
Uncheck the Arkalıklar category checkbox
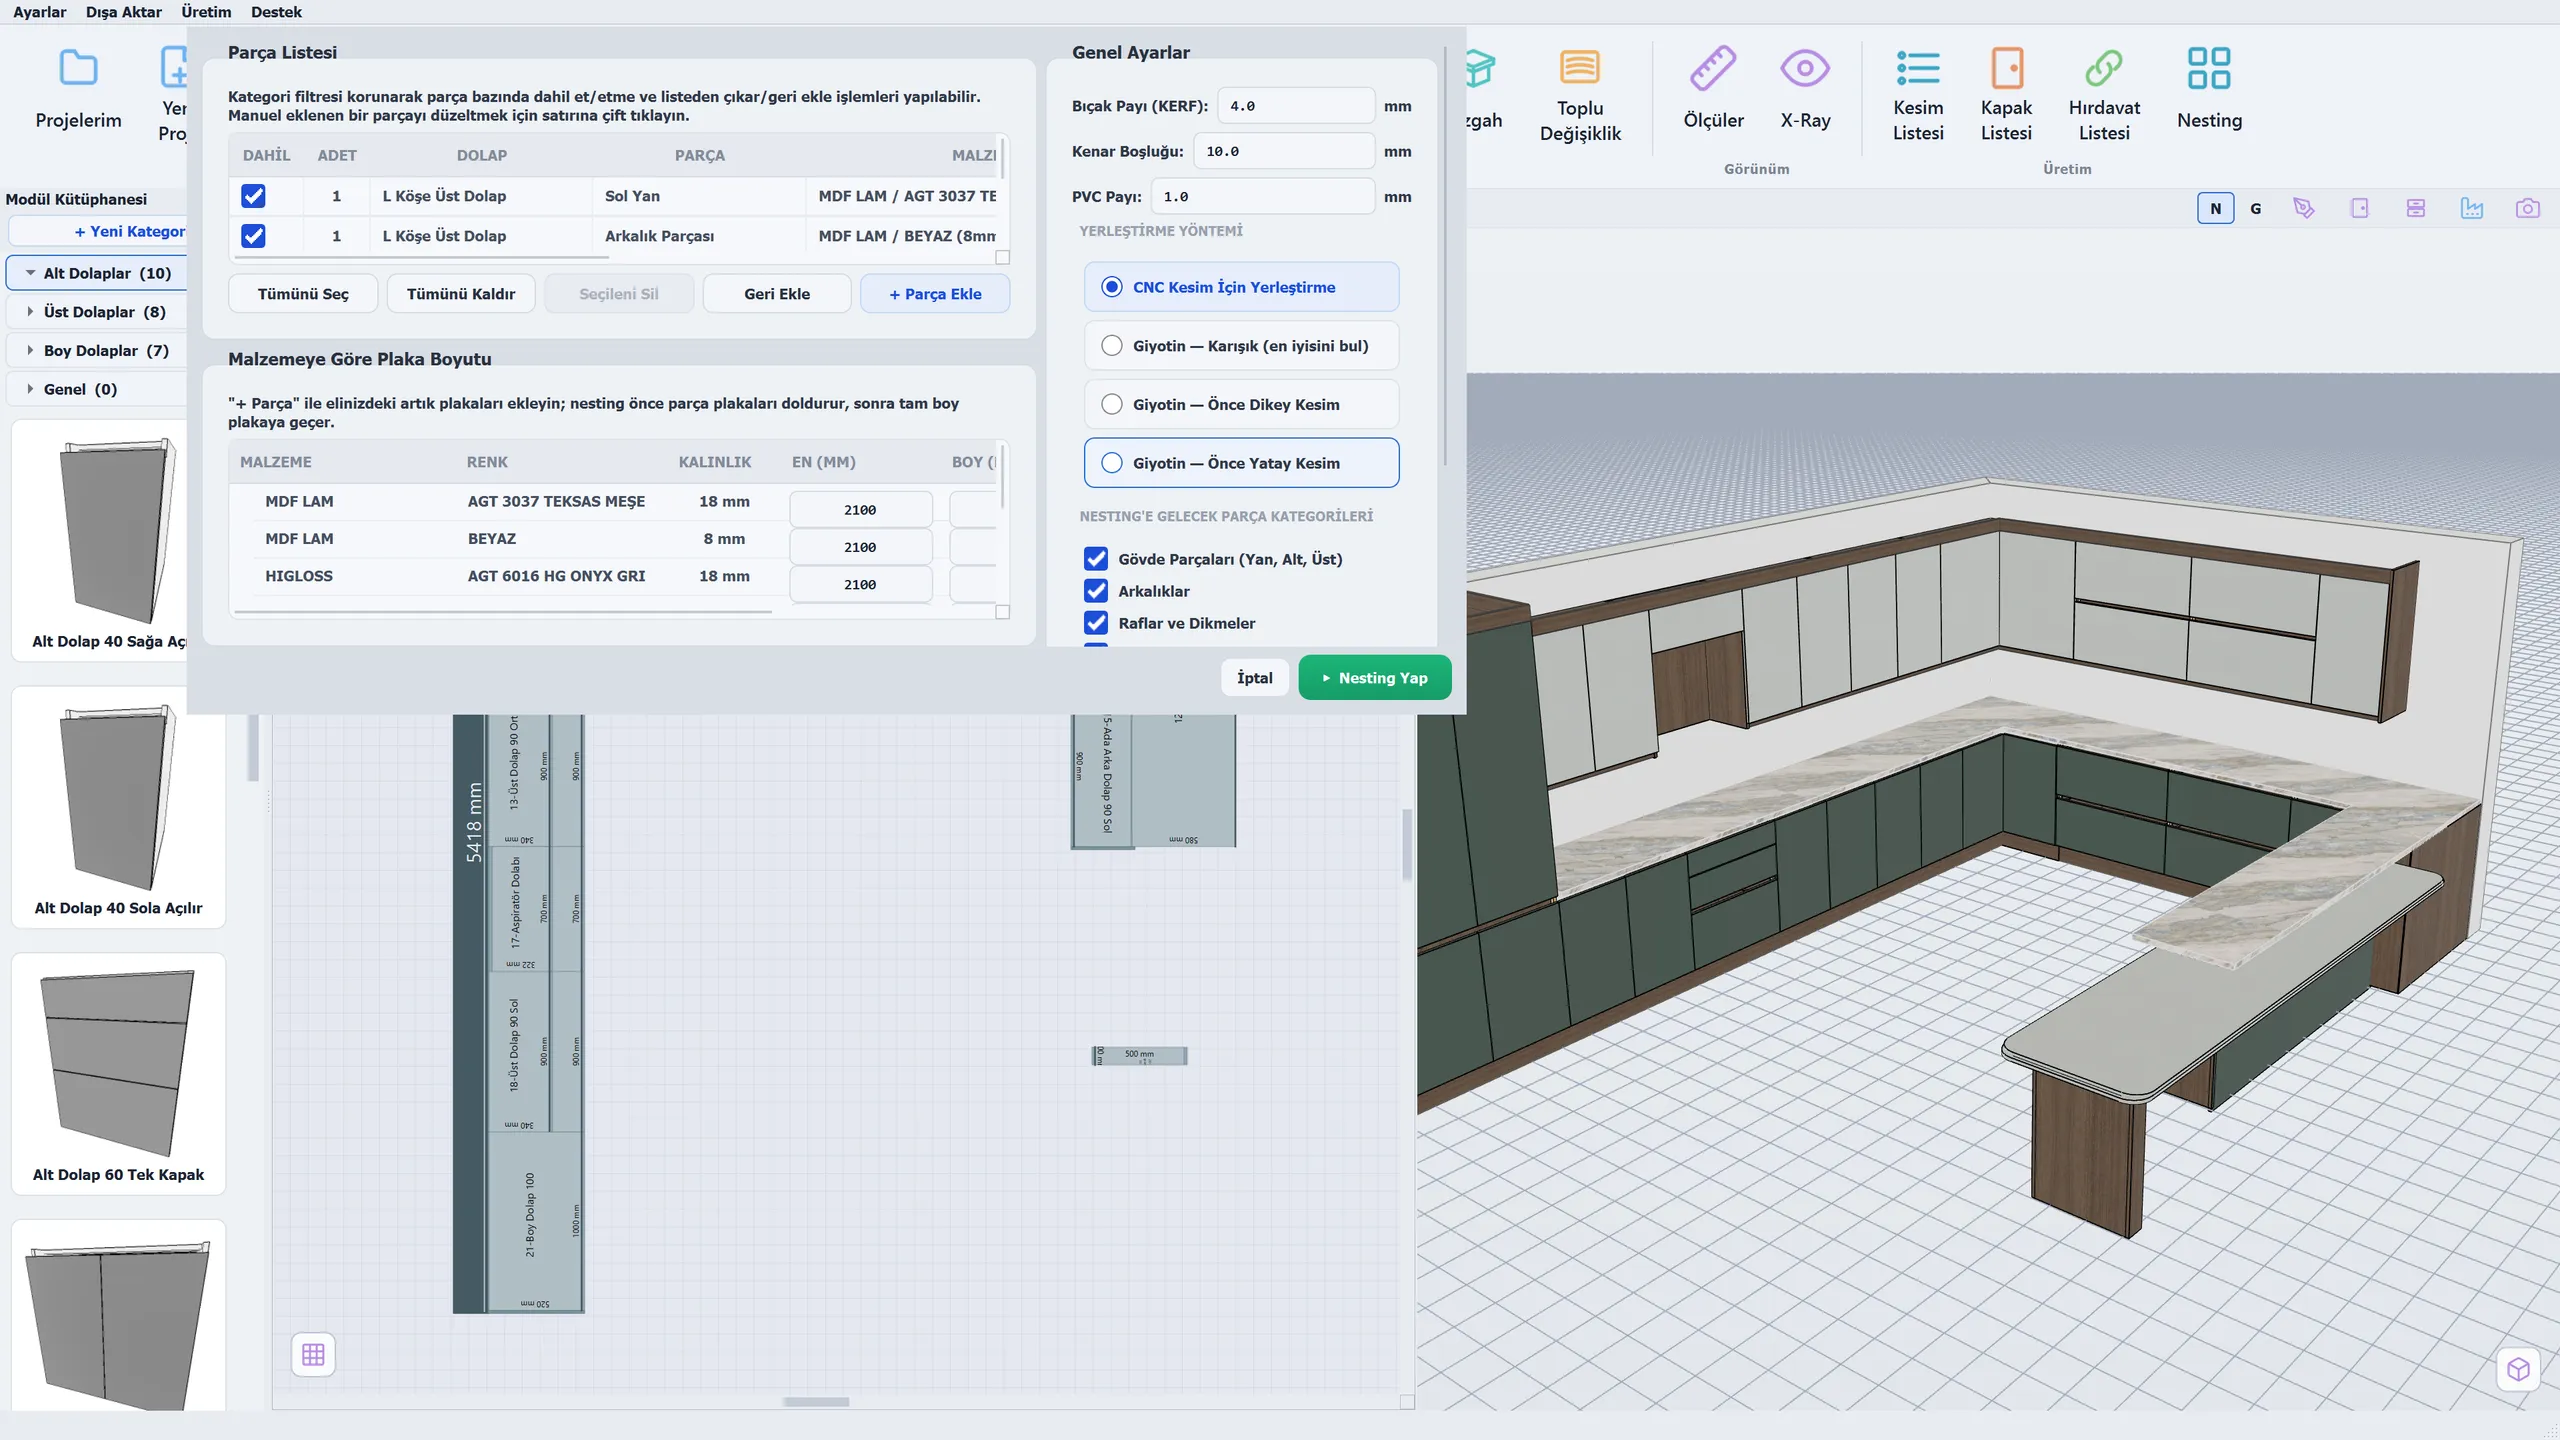coord(1096,591)
